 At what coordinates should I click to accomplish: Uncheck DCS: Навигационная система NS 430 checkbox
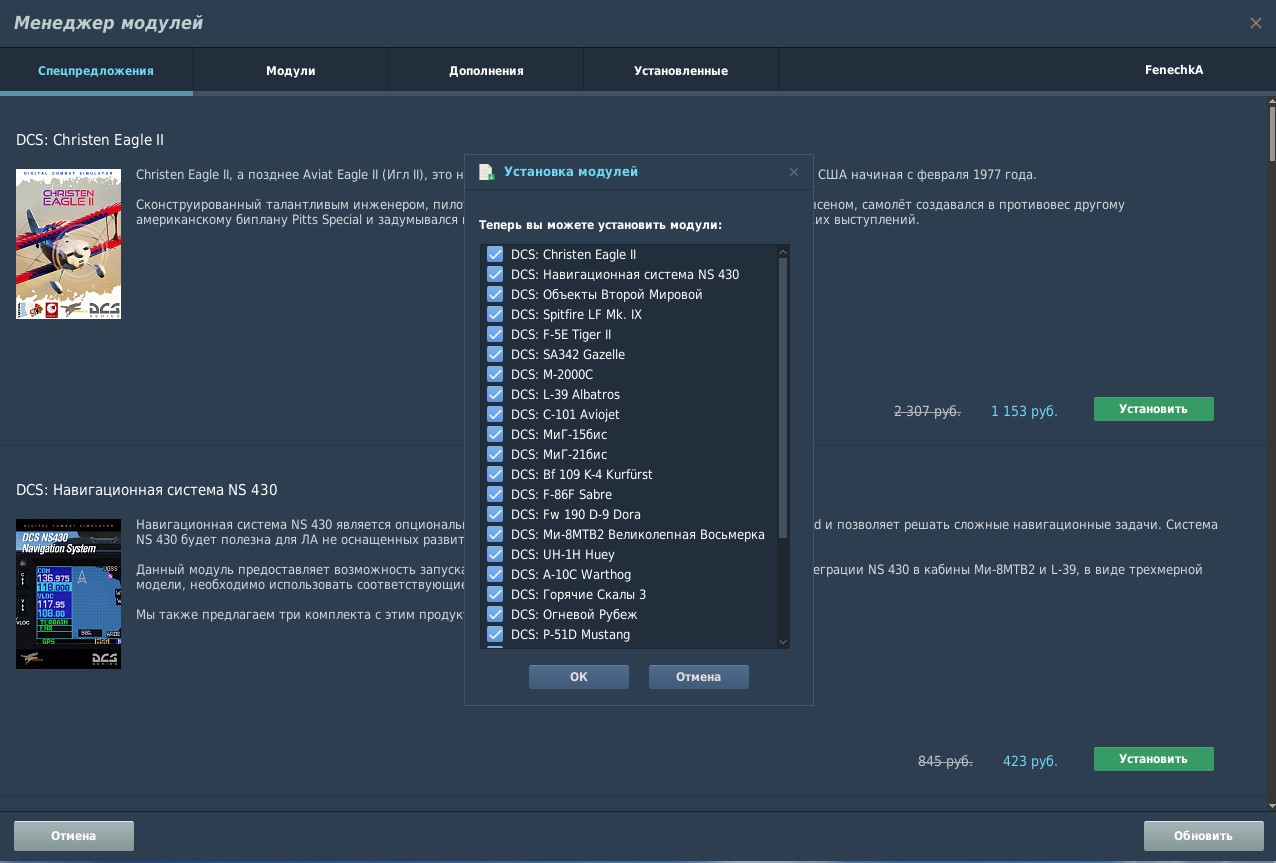click(x=495, y=274)
